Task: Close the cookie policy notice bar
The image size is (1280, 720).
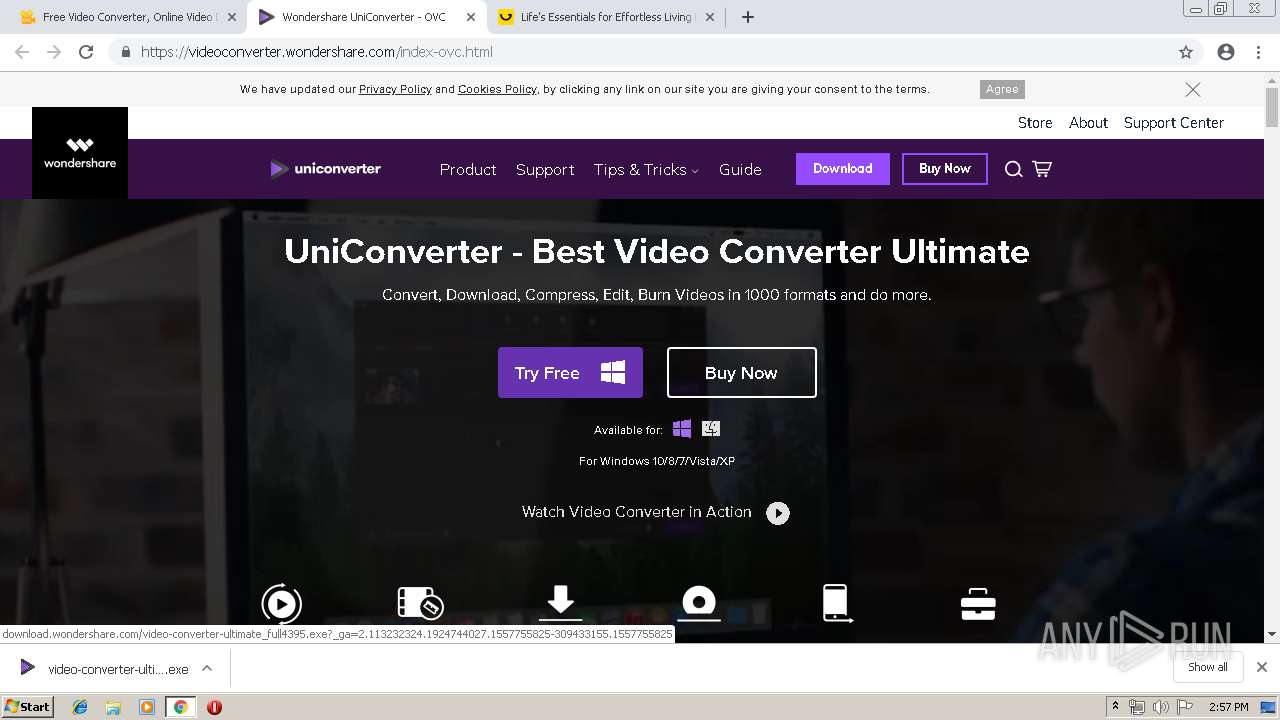Action: click(x=1193, y=89)
